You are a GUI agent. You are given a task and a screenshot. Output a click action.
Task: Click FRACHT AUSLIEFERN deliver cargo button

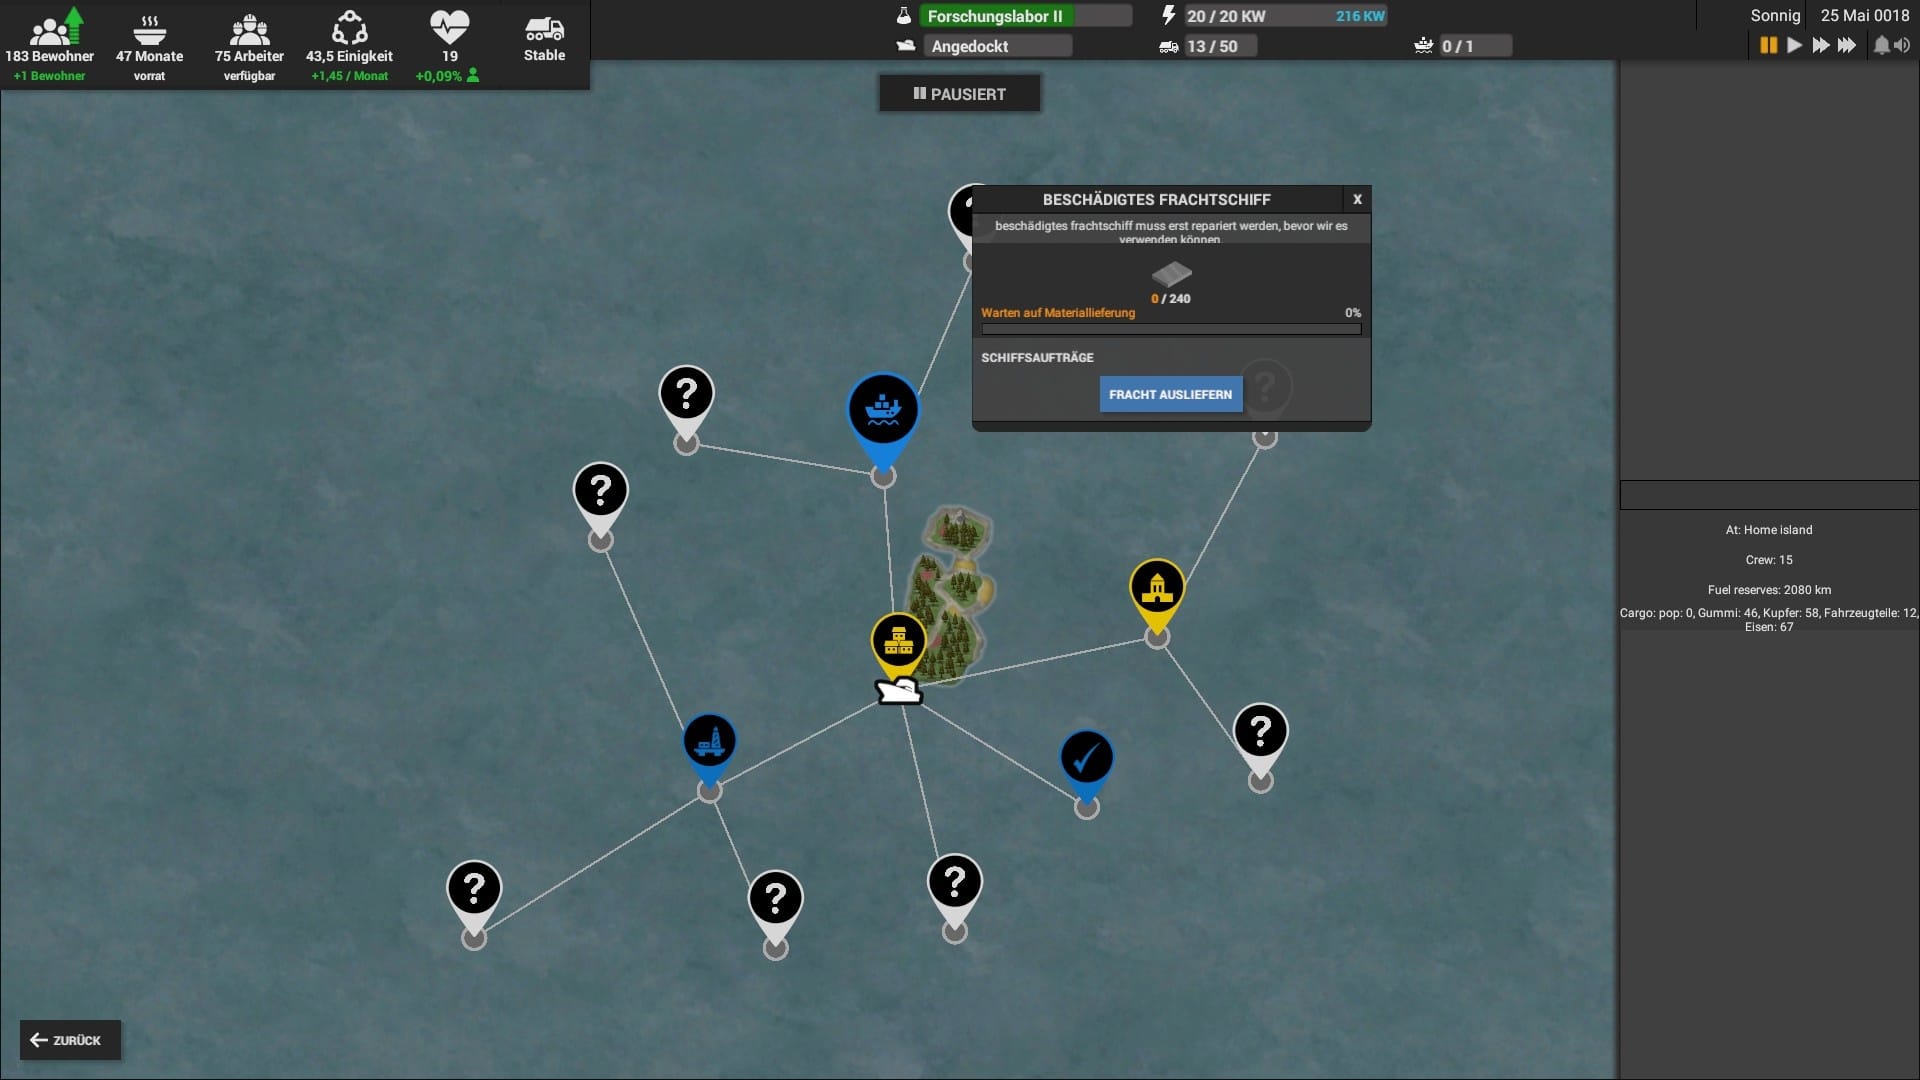[x=1170, y=393]
